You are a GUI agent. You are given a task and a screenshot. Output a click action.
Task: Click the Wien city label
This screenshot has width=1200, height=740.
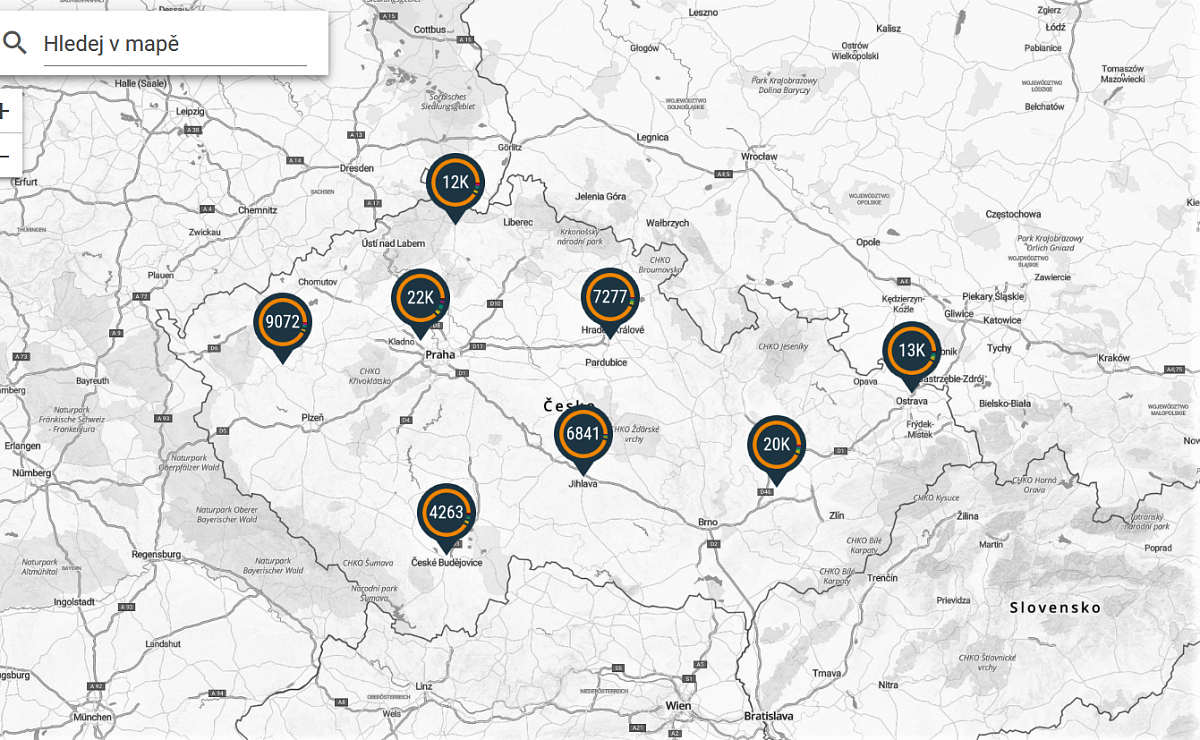pyautogui.click(x=678, y=705)
